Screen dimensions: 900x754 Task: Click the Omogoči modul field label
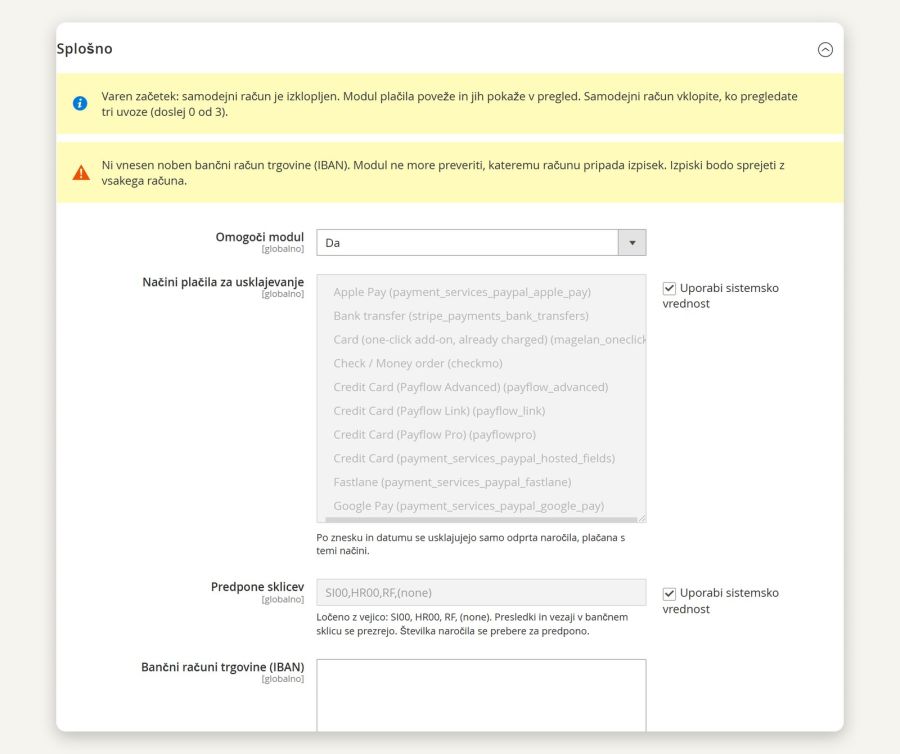(x=259, y=237)
